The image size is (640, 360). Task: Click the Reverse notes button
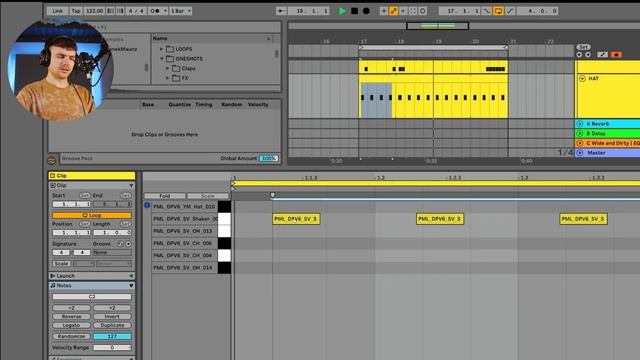coord(71,317)
